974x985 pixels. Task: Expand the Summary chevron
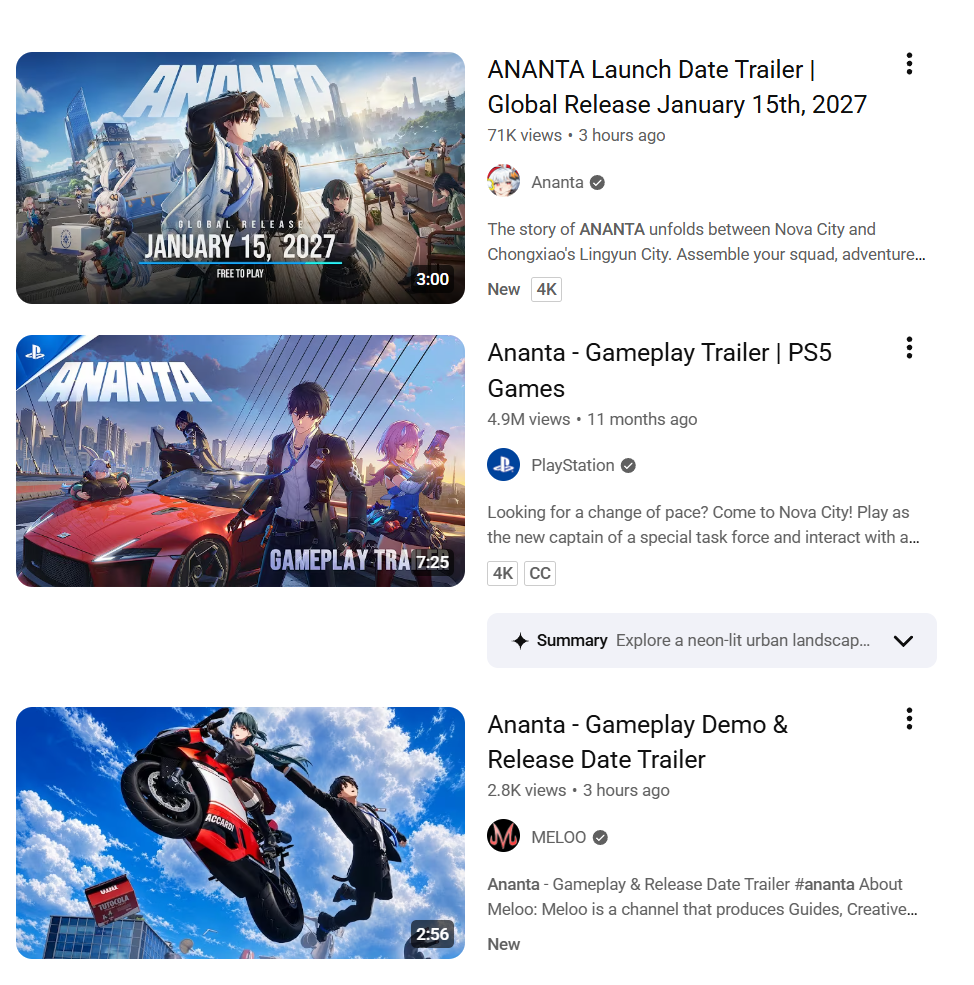[903, 641]
